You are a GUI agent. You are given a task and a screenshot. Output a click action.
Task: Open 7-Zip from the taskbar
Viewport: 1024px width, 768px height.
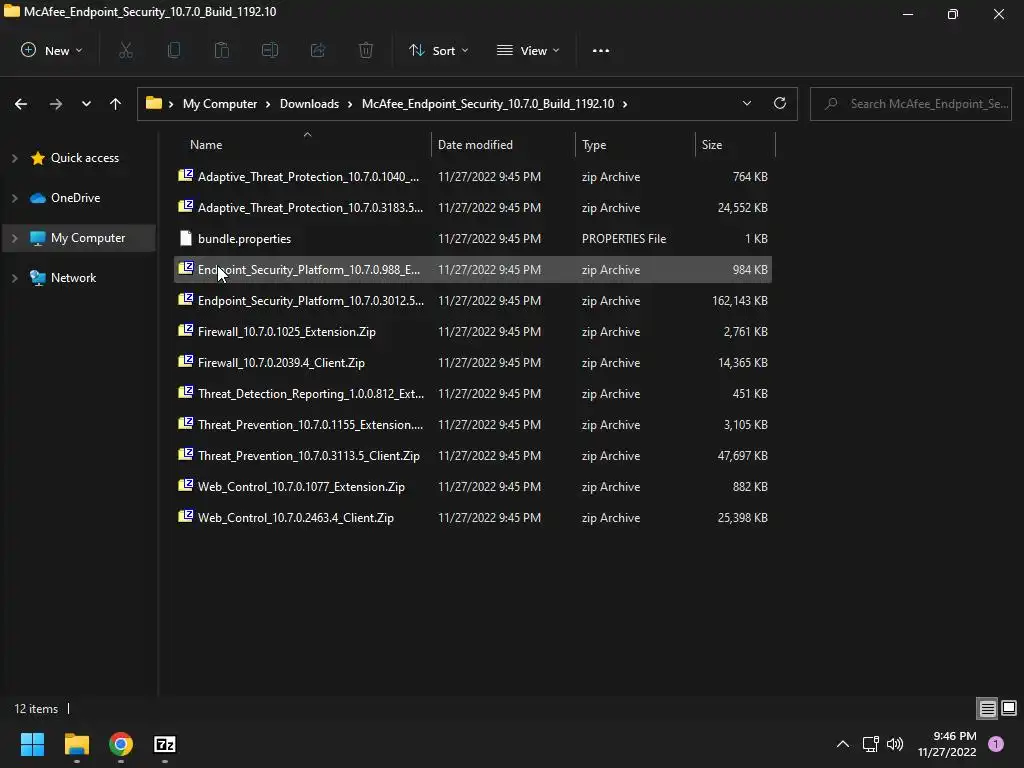pyautogui.click(x=165, y=744)
